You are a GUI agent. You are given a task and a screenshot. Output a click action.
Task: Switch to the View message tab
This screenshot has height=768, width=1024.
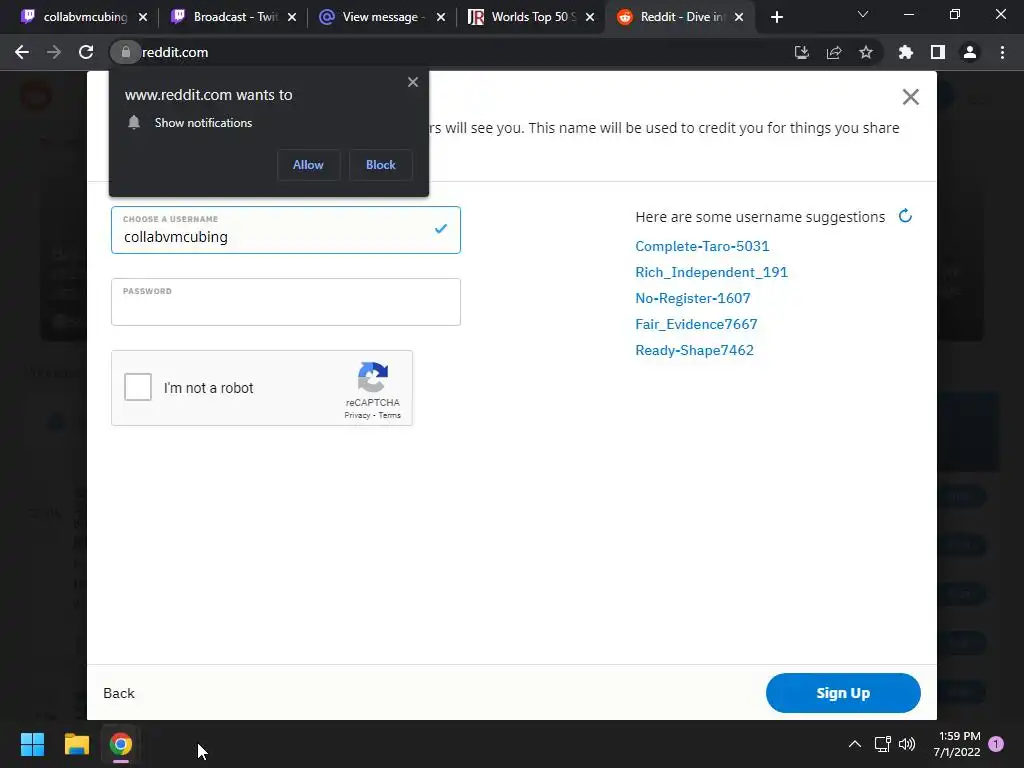coord(374,17)
